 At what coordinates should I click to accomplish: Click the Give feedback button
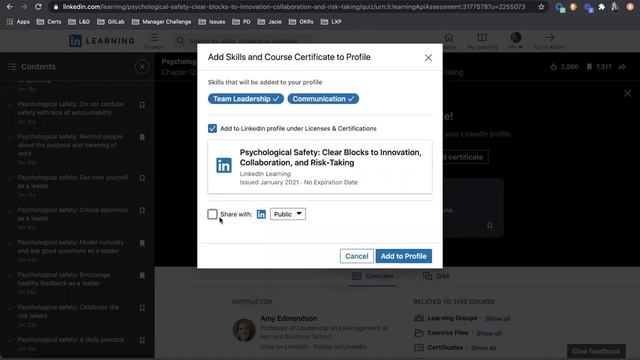pos(596,351)
